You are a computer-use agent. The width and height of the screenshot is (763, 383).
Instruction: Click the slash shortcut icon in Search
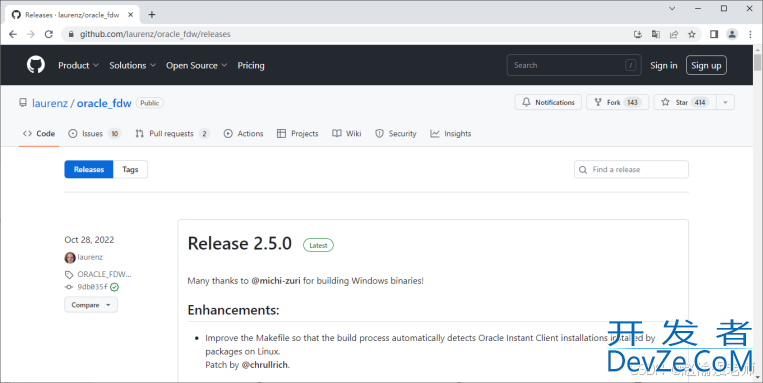coord(631,65)
